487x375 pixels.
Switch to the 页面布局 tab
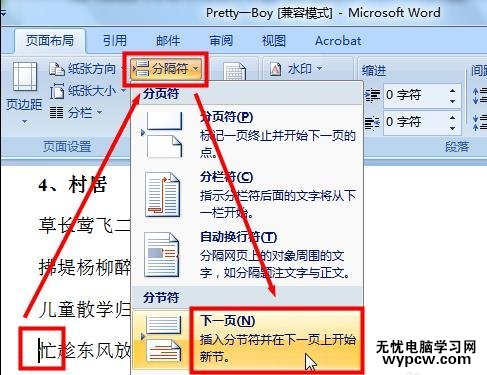50,41
